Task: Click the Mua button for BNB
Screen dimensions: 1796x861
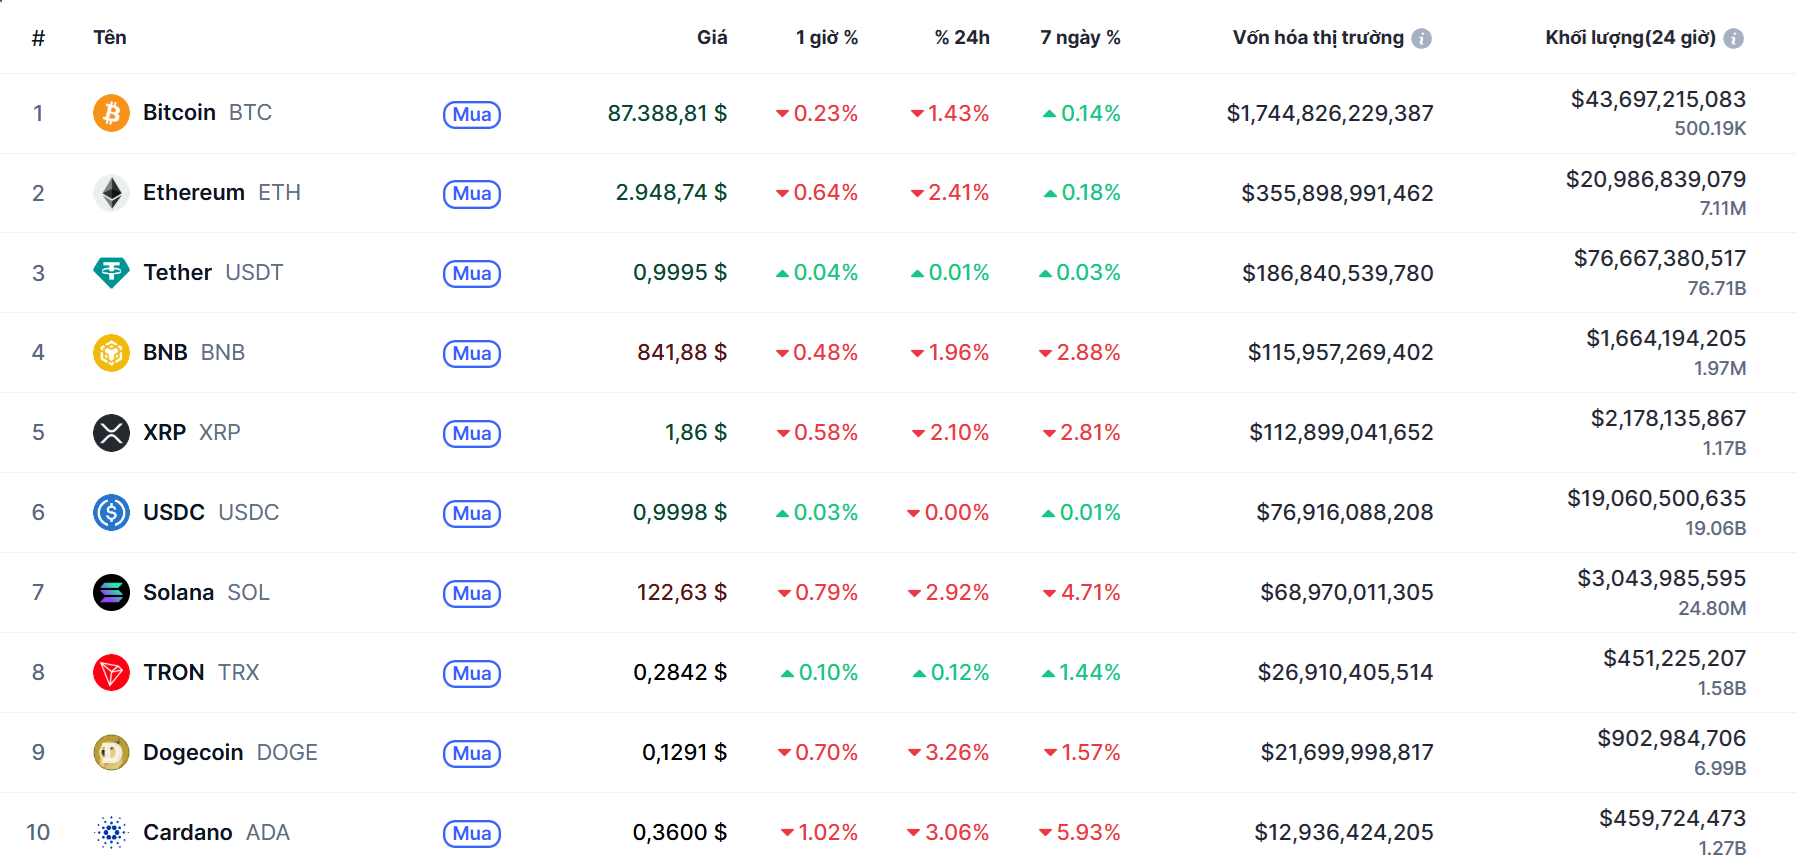Action: pos(472,354)
